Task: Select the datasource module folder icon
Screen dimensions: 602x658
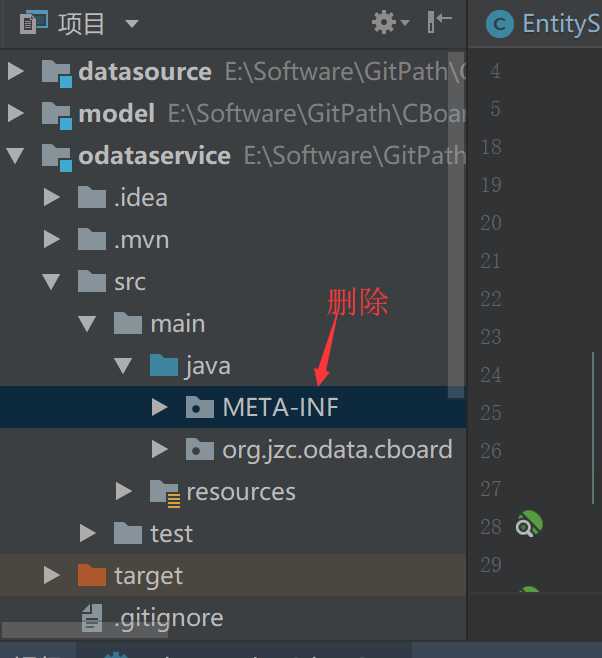Action: click(57, 73)
